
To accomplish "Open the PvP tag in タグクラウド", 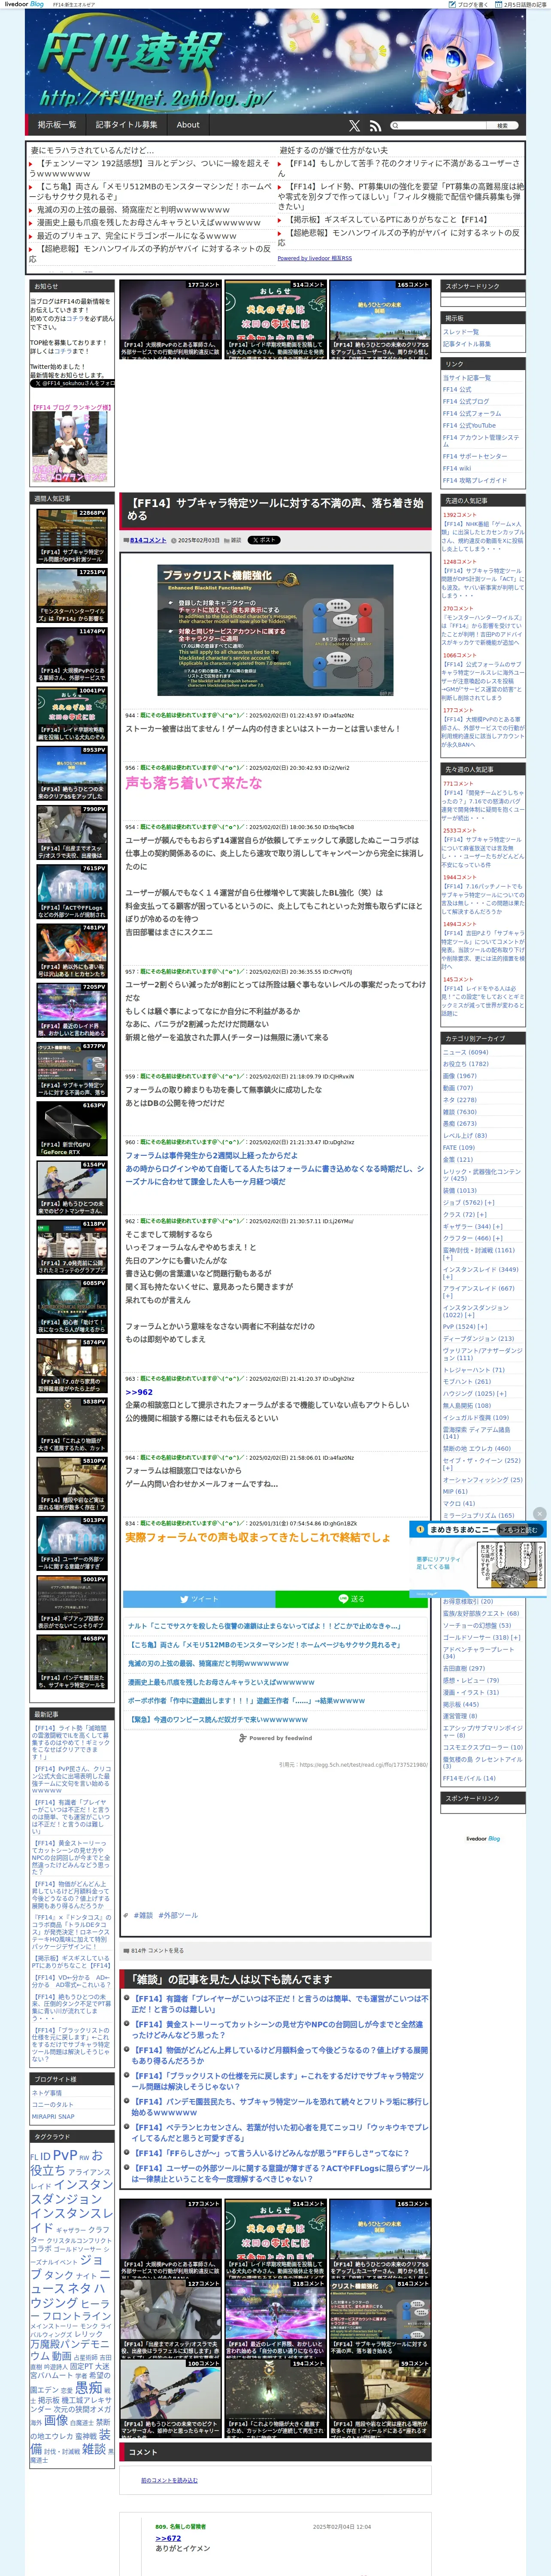I will click(64, 2155).
